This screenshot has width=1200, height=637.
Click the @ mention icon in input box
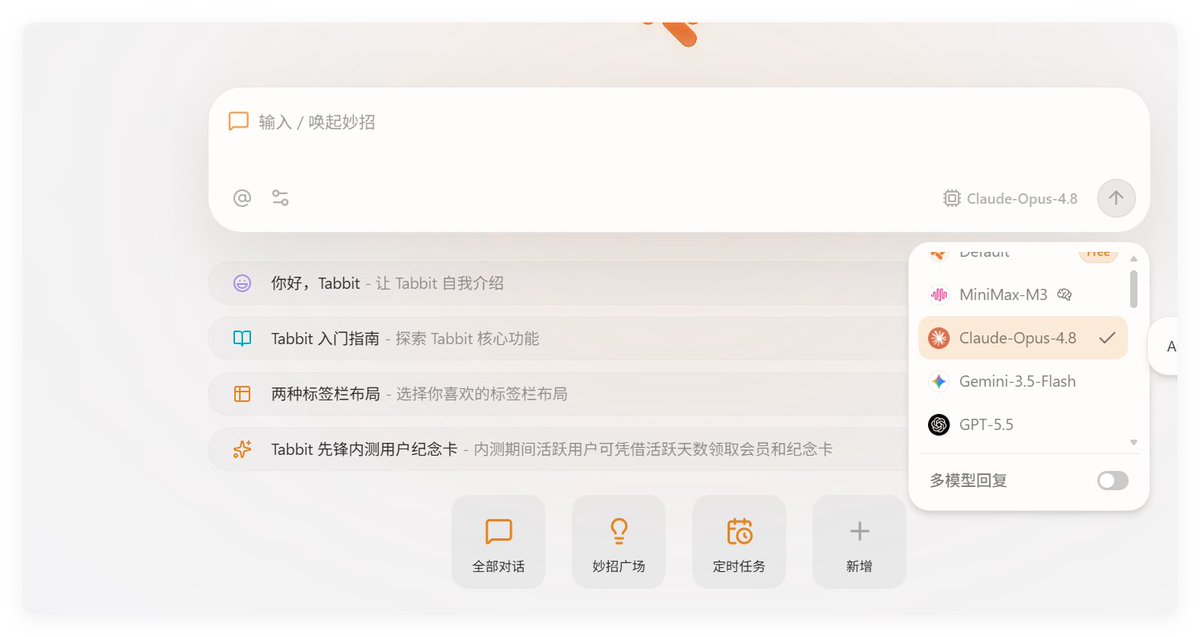(242, 198)
